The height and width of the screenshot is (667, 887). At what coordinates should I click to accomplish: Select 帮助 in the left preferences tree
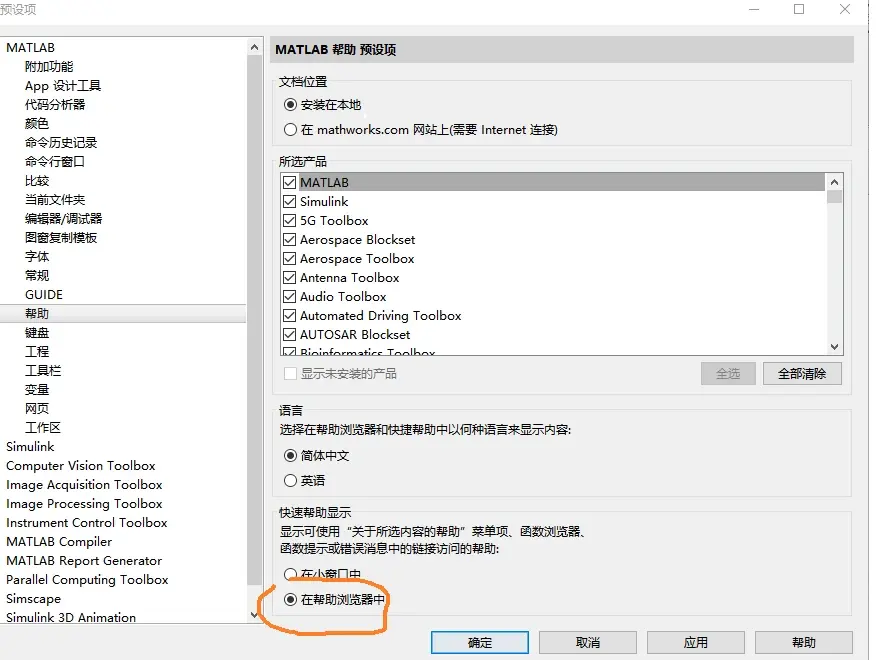tap(37, 313)
